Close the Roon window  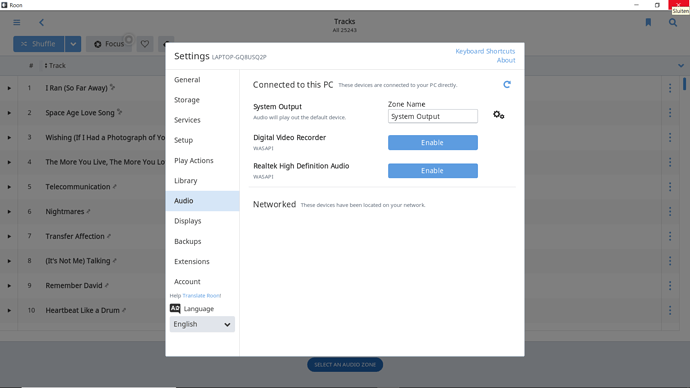pos(678,5)
